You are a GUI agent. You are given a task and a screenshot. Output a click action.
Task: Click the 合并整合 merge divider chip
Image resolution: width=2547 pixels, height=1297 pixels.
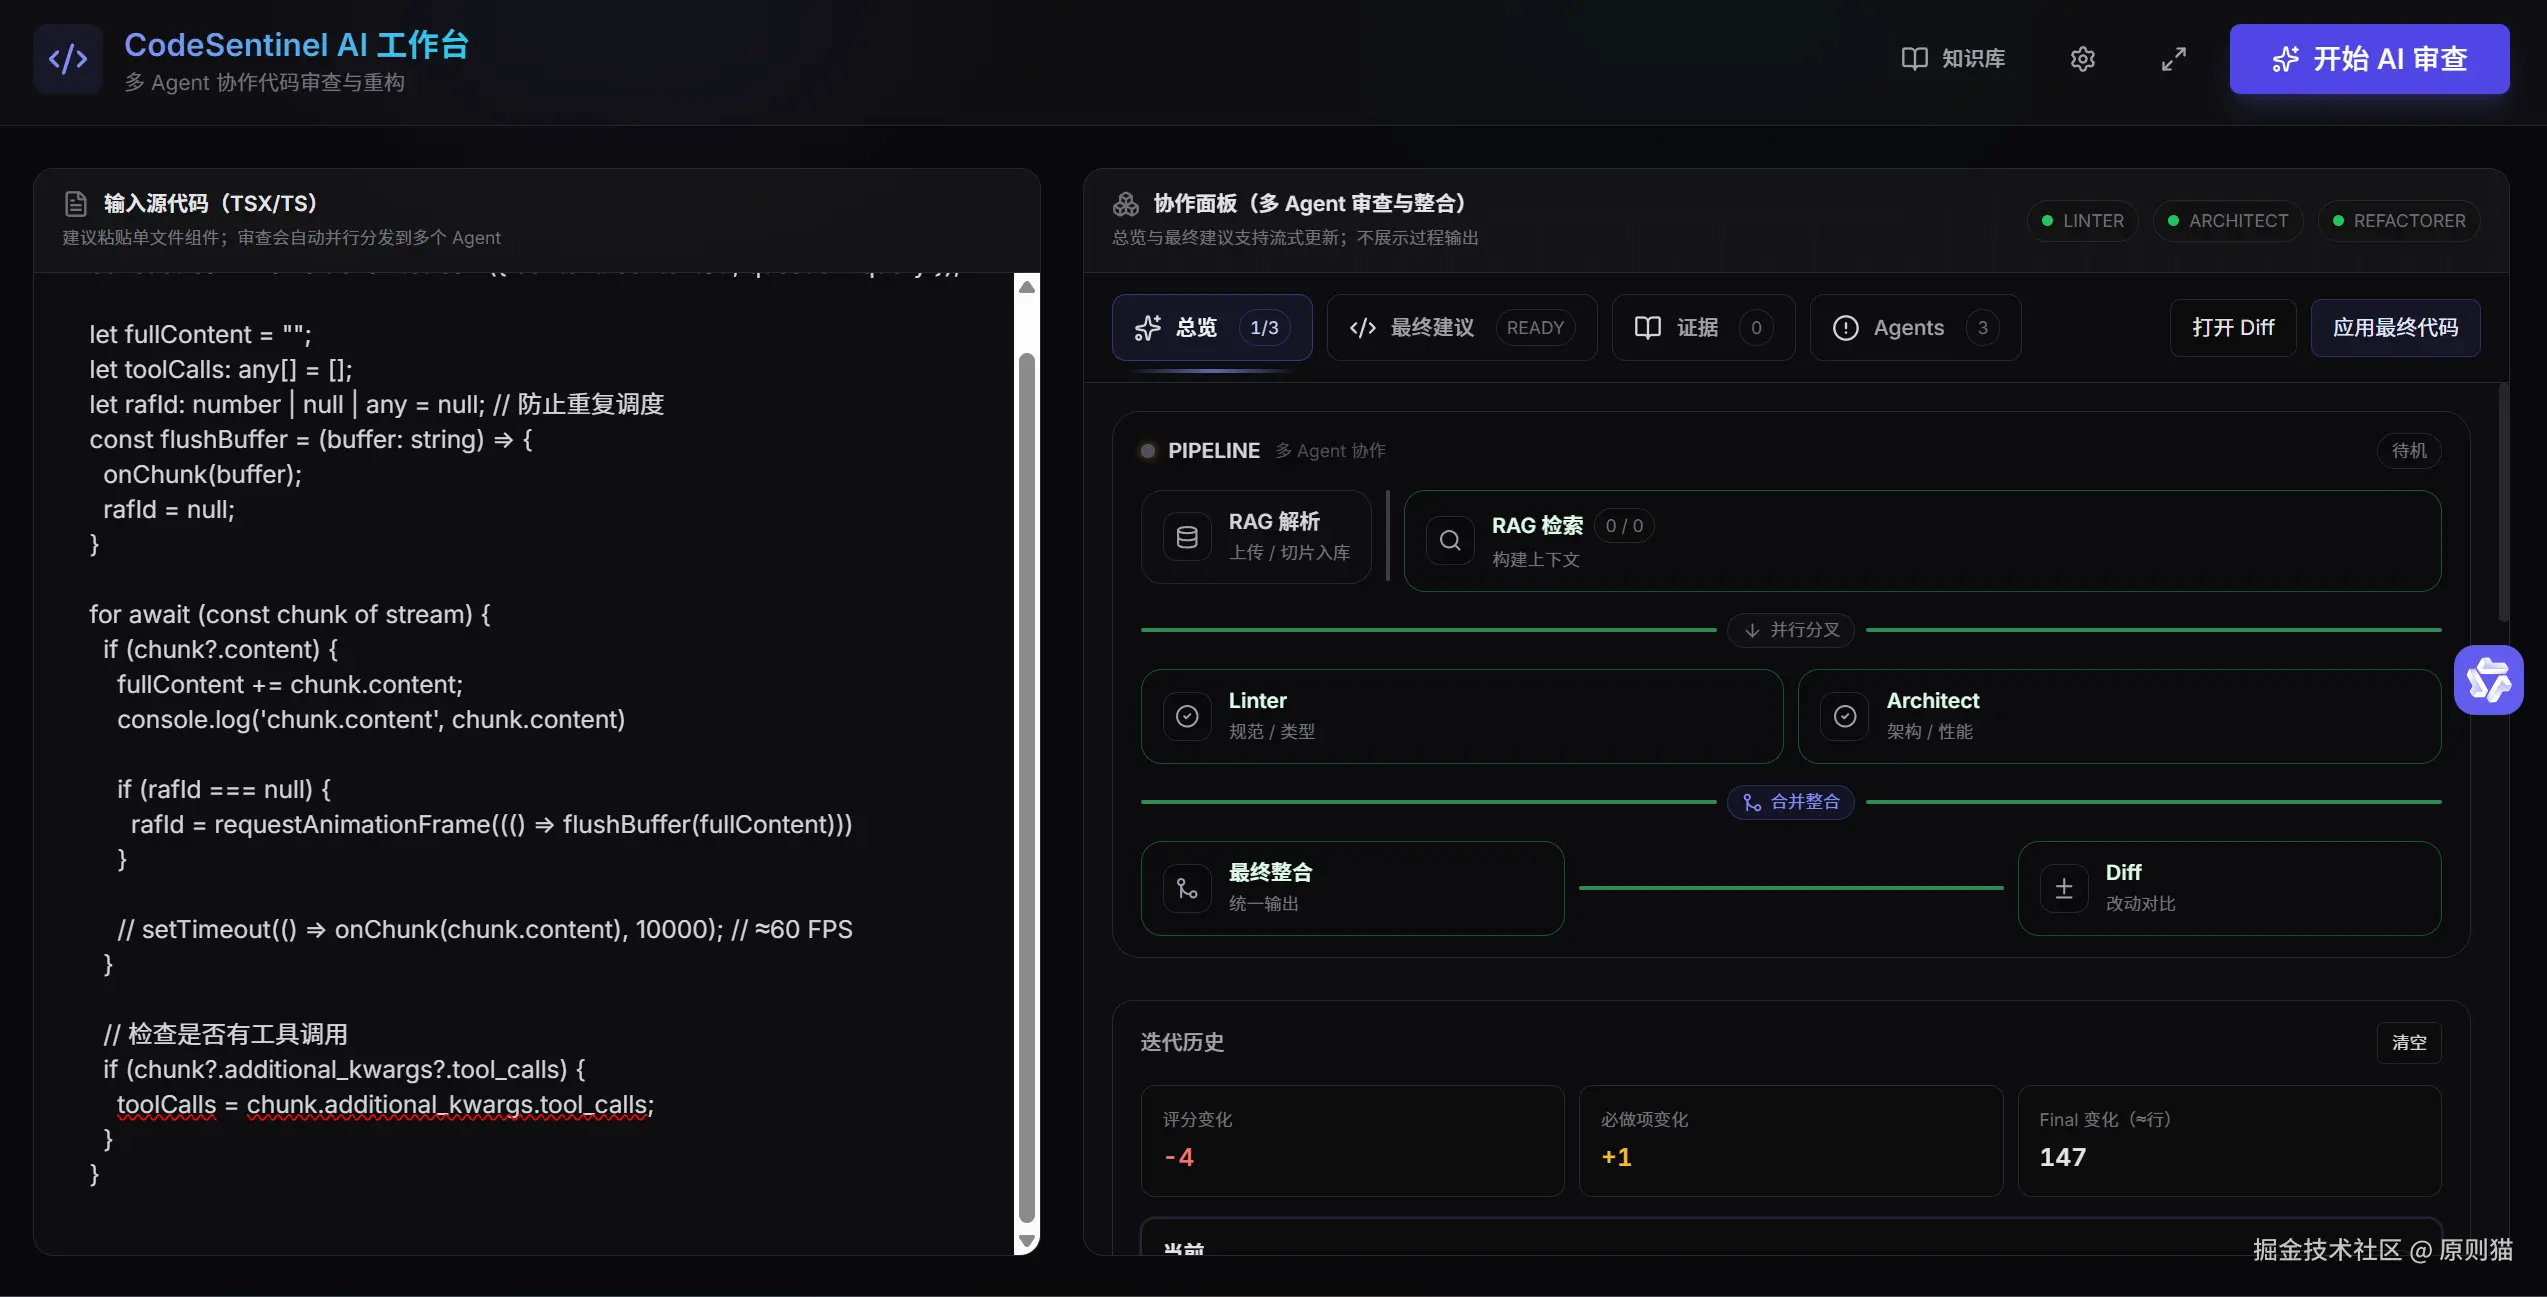[x=1790, y=802]
